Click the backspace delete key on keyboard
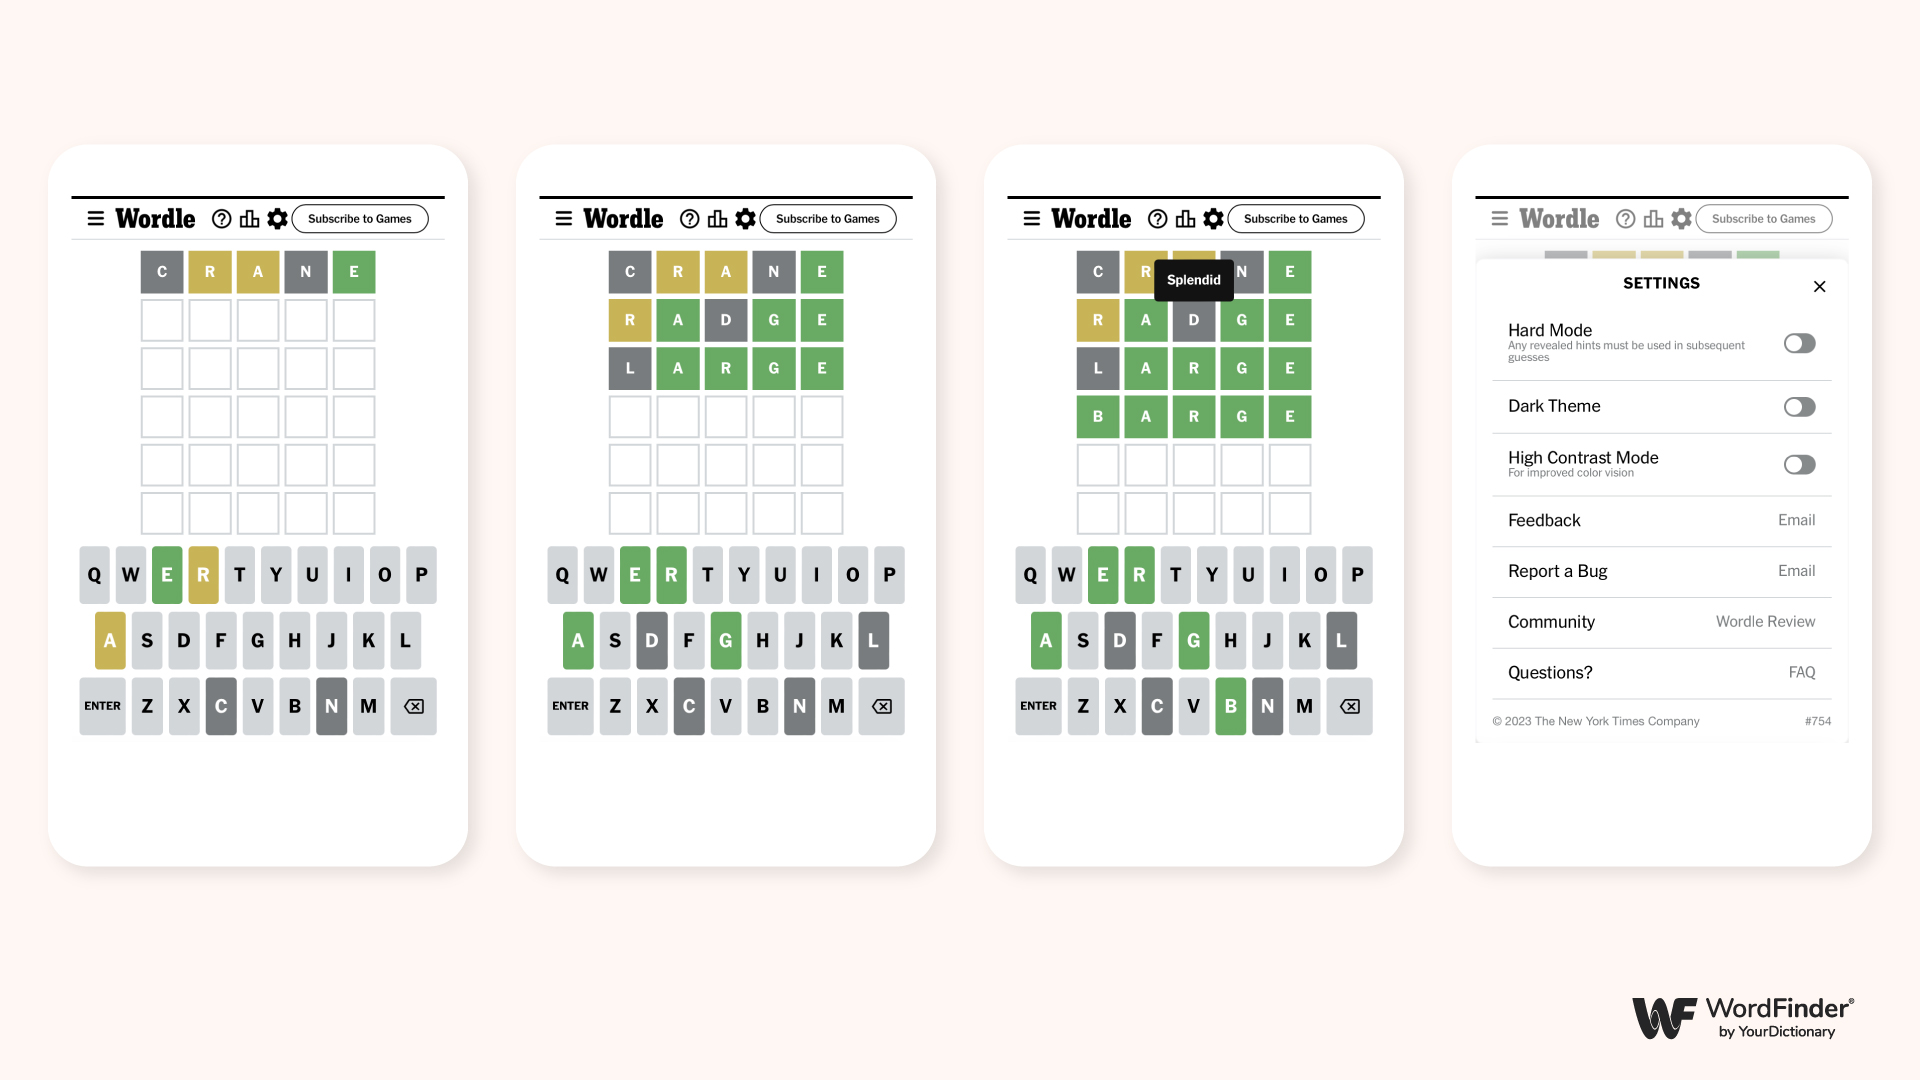 (415, 705)
